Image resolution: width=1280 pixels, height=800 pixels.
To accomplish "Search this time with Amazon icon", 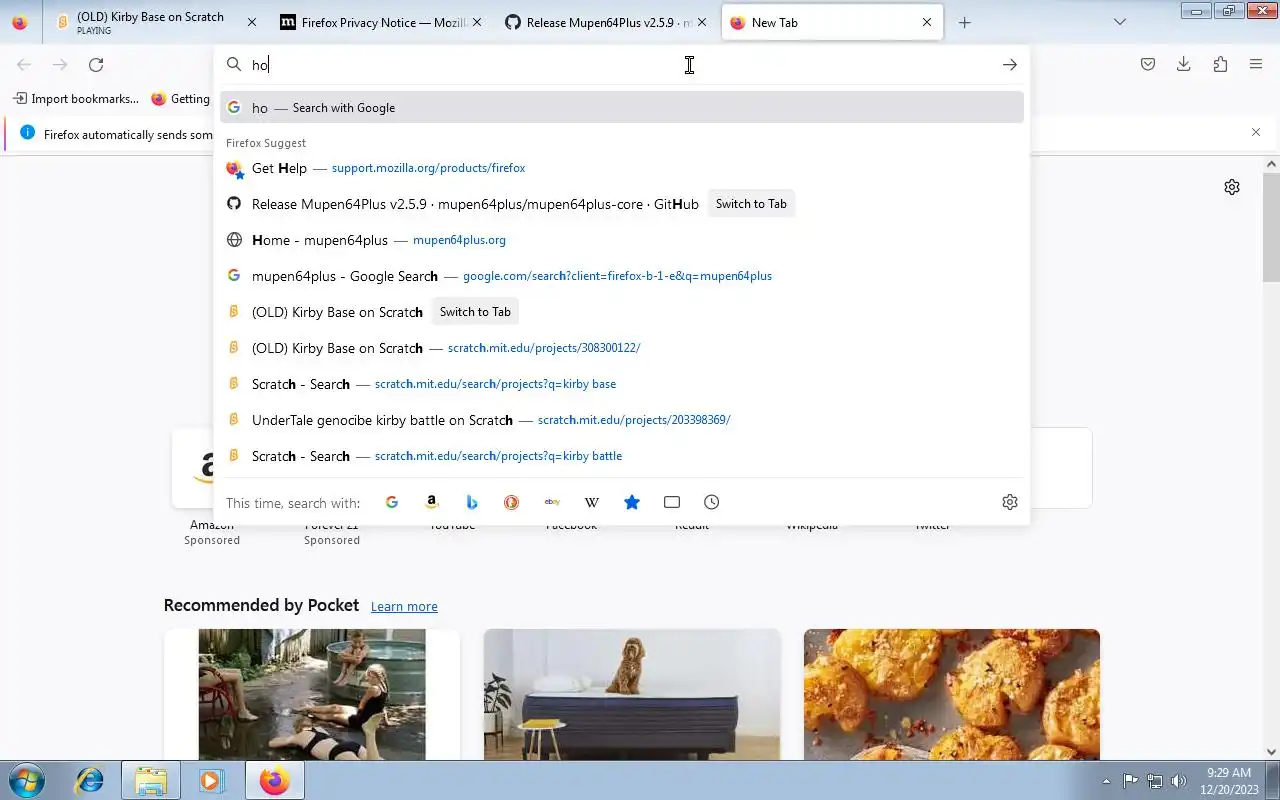I will [432, 502].
